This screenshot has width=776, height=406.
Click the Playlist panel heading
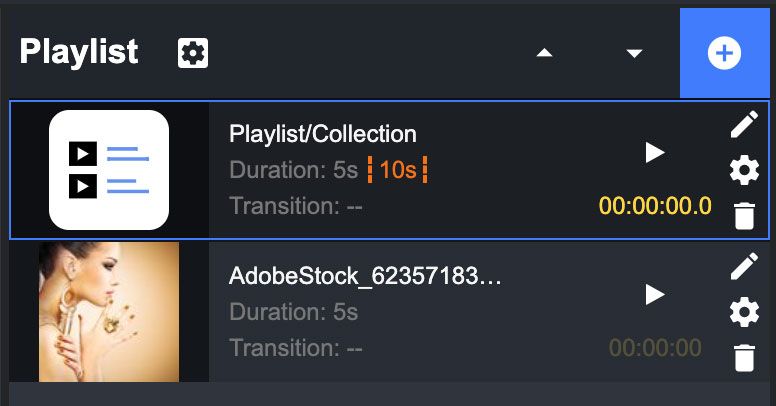79,52
